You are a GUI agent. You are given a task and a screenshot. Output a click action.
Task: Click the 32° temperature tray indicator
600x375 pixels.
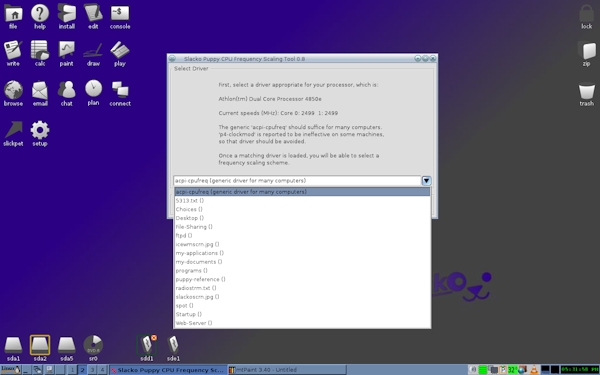[x=513, y=370]
